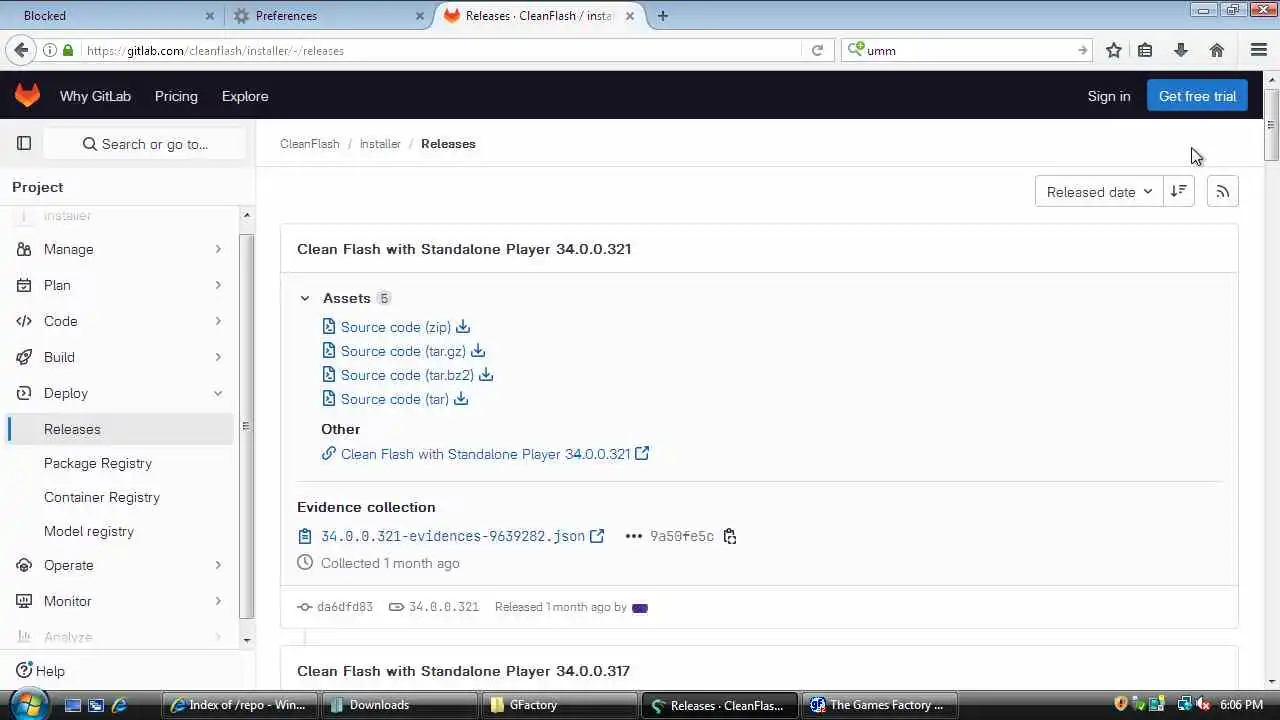Open browser hamburger menu

click(x=1259, y=50)
